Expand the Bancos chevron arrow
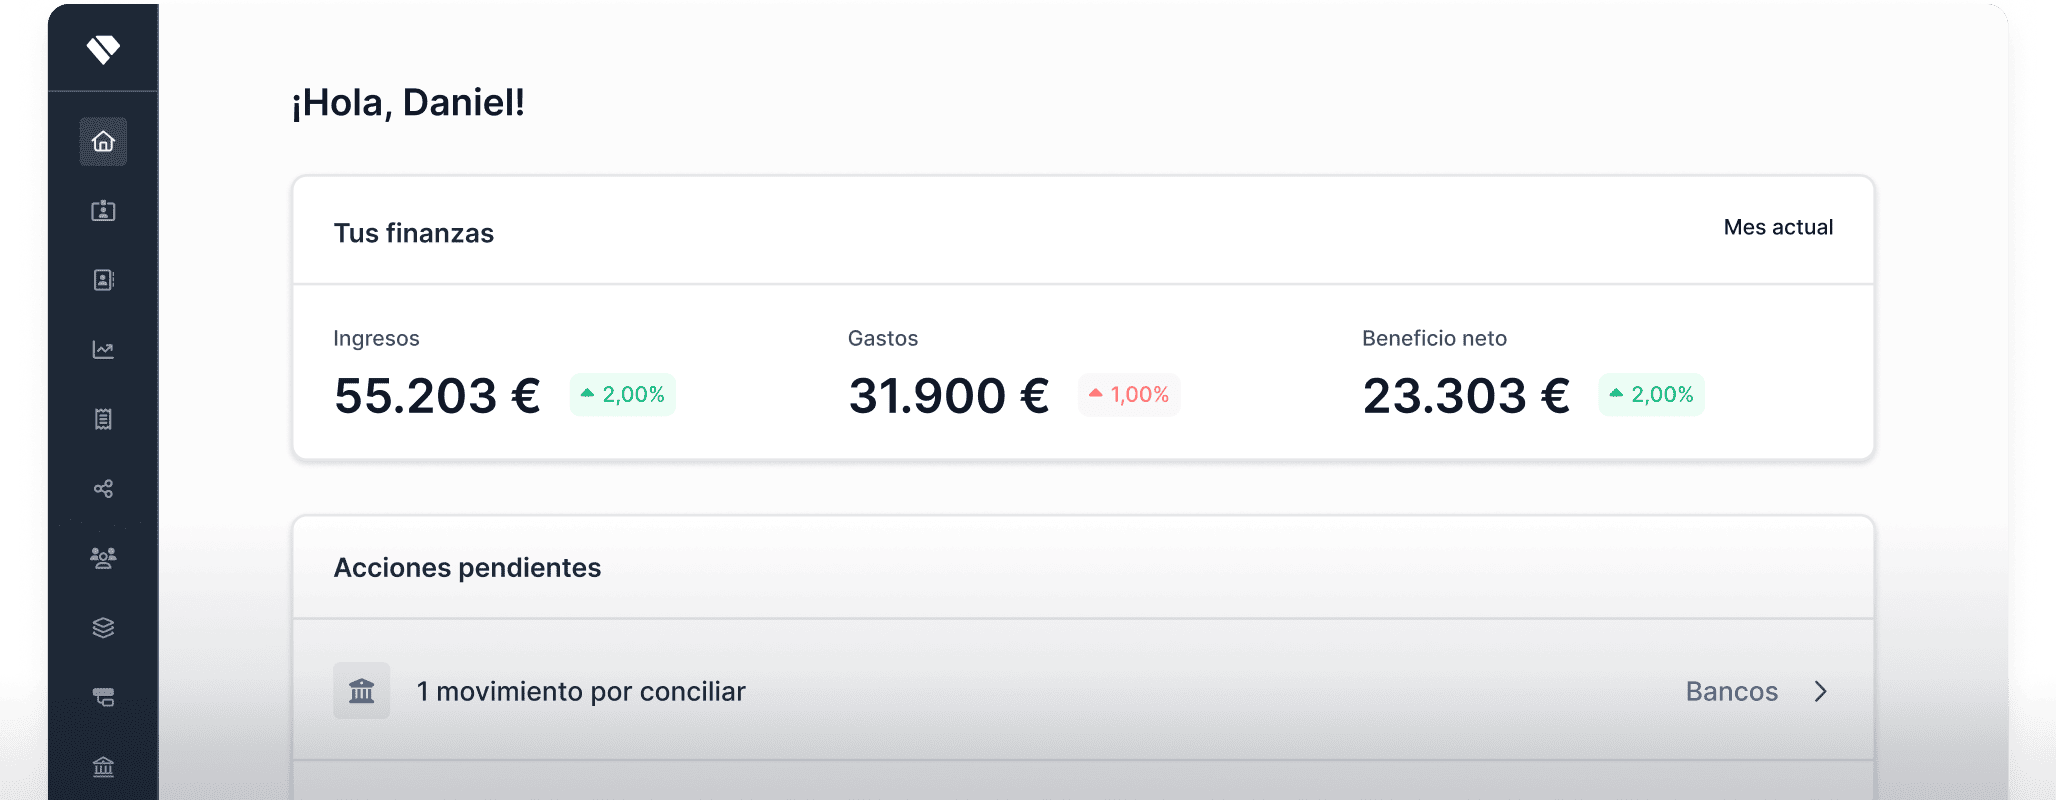 pos(1821,691)
